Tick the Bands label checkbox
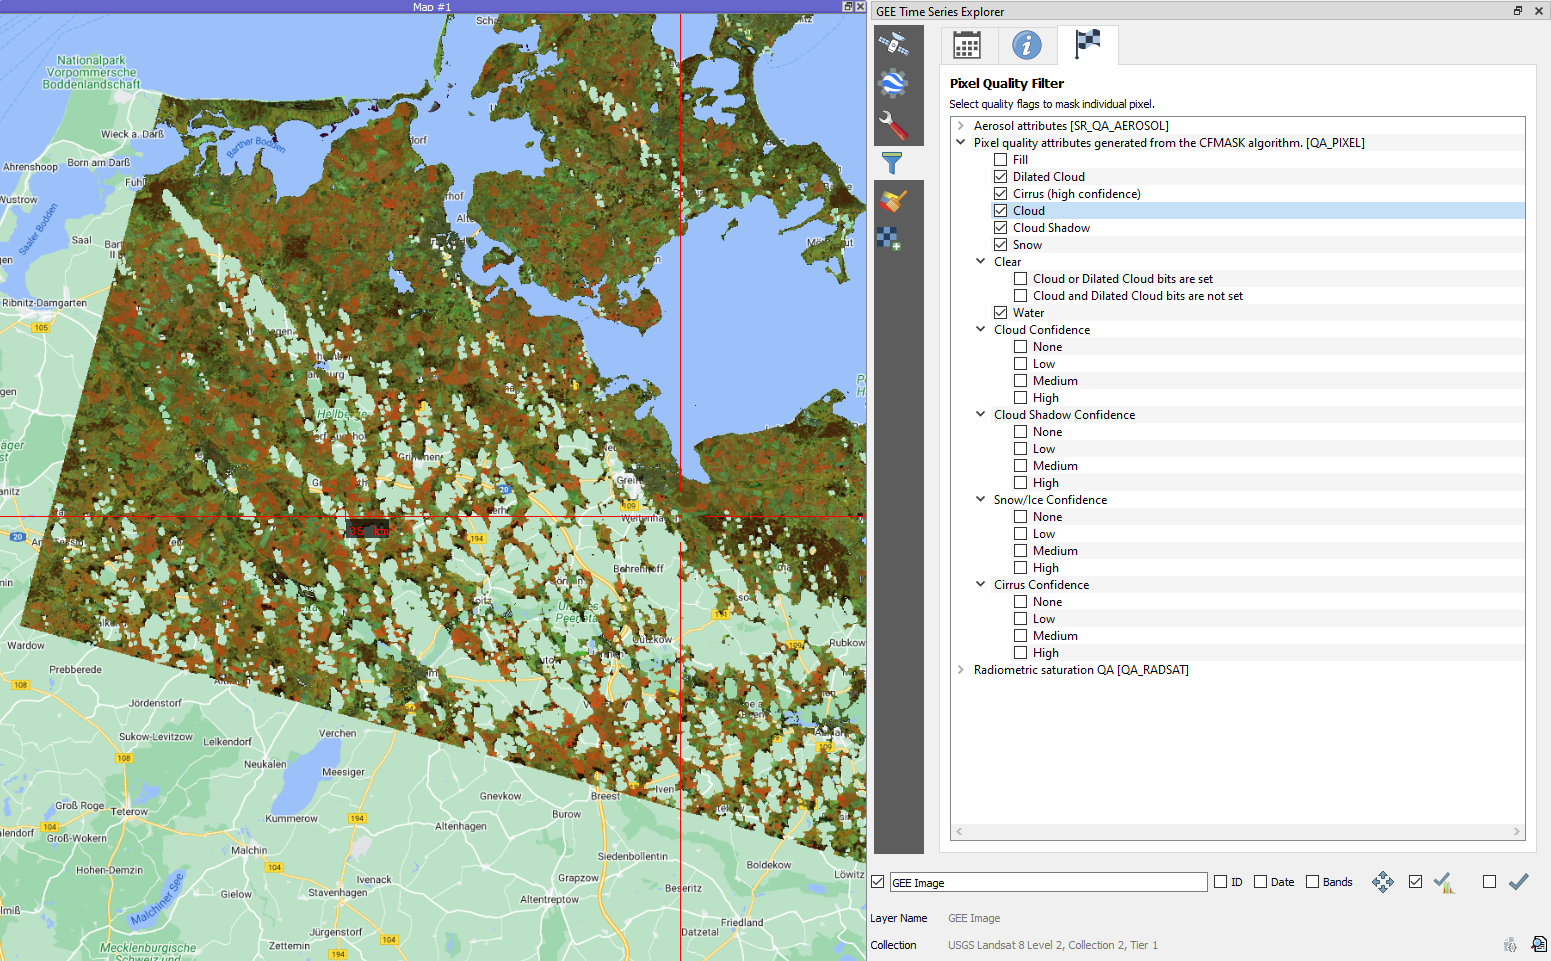This screenshot has width=1551, height=961. (x=1312, y=882)
